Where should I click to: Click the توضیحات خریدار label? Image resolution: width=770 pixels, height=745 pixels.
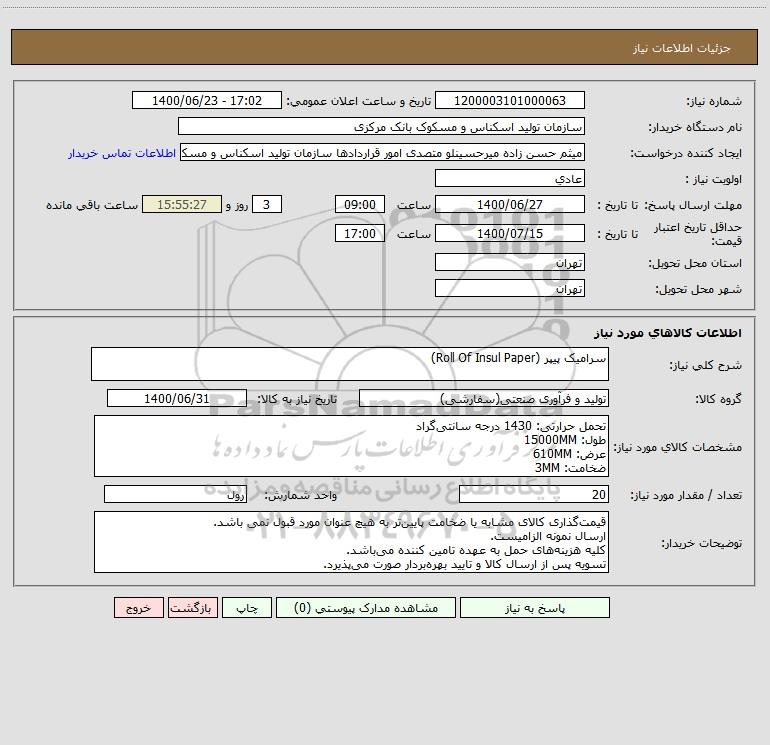pos(701,544)
